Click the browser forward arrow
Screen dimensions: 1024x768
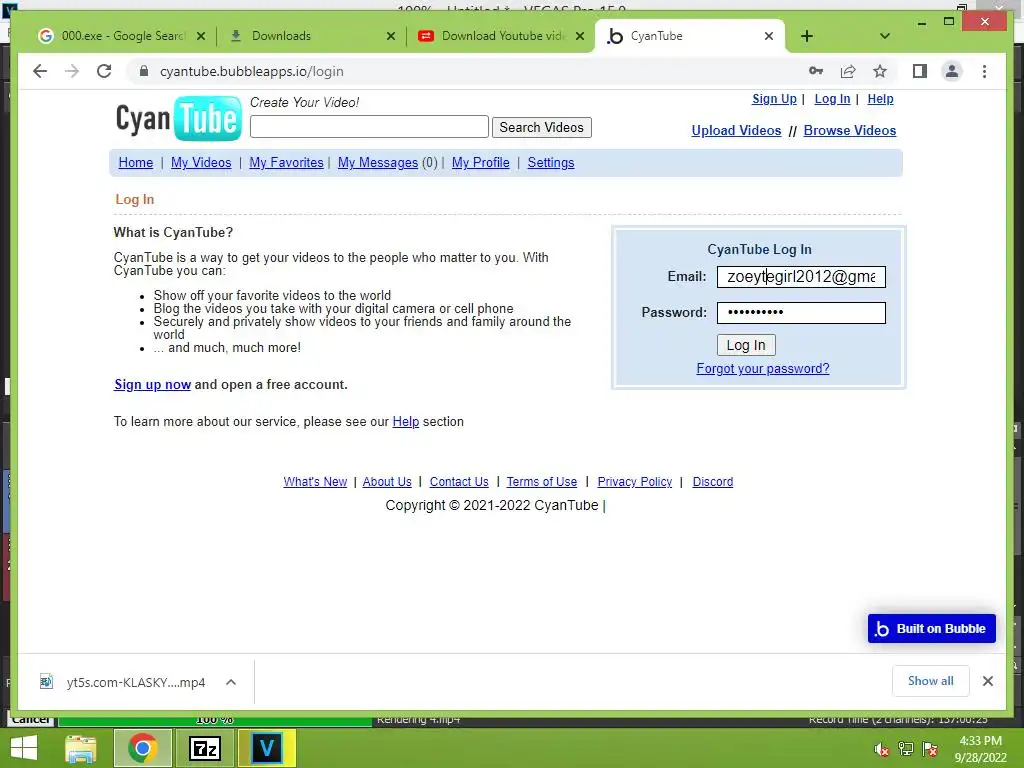(72, 71)
